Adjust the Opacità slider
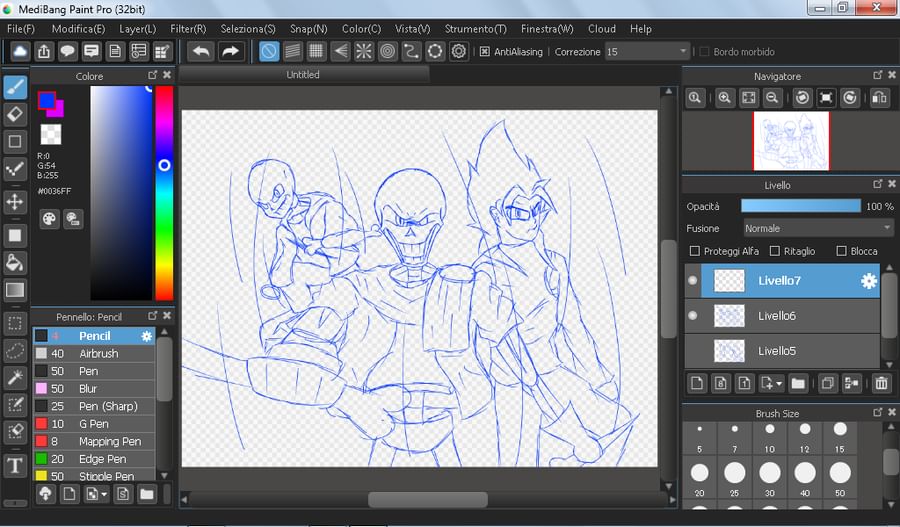 point(801,206)
